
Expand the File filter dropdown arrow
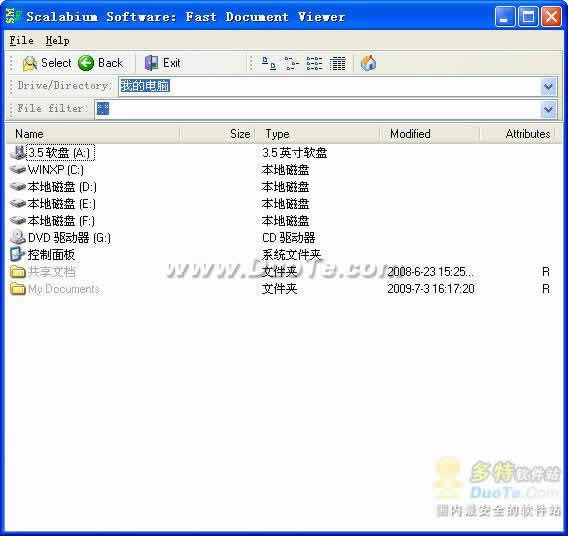click(x=548, y=109)
